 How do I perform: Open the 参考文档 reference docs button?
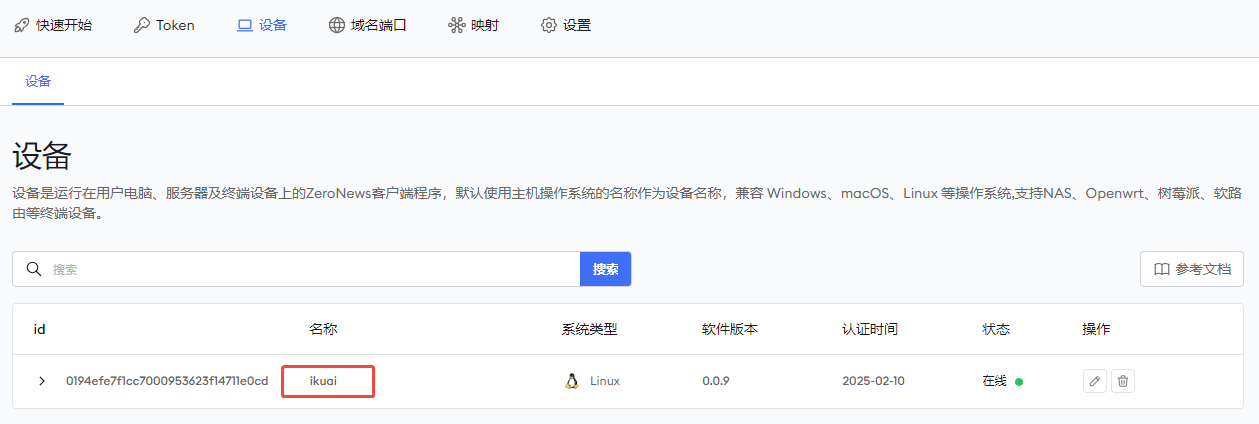[1192, 269]
